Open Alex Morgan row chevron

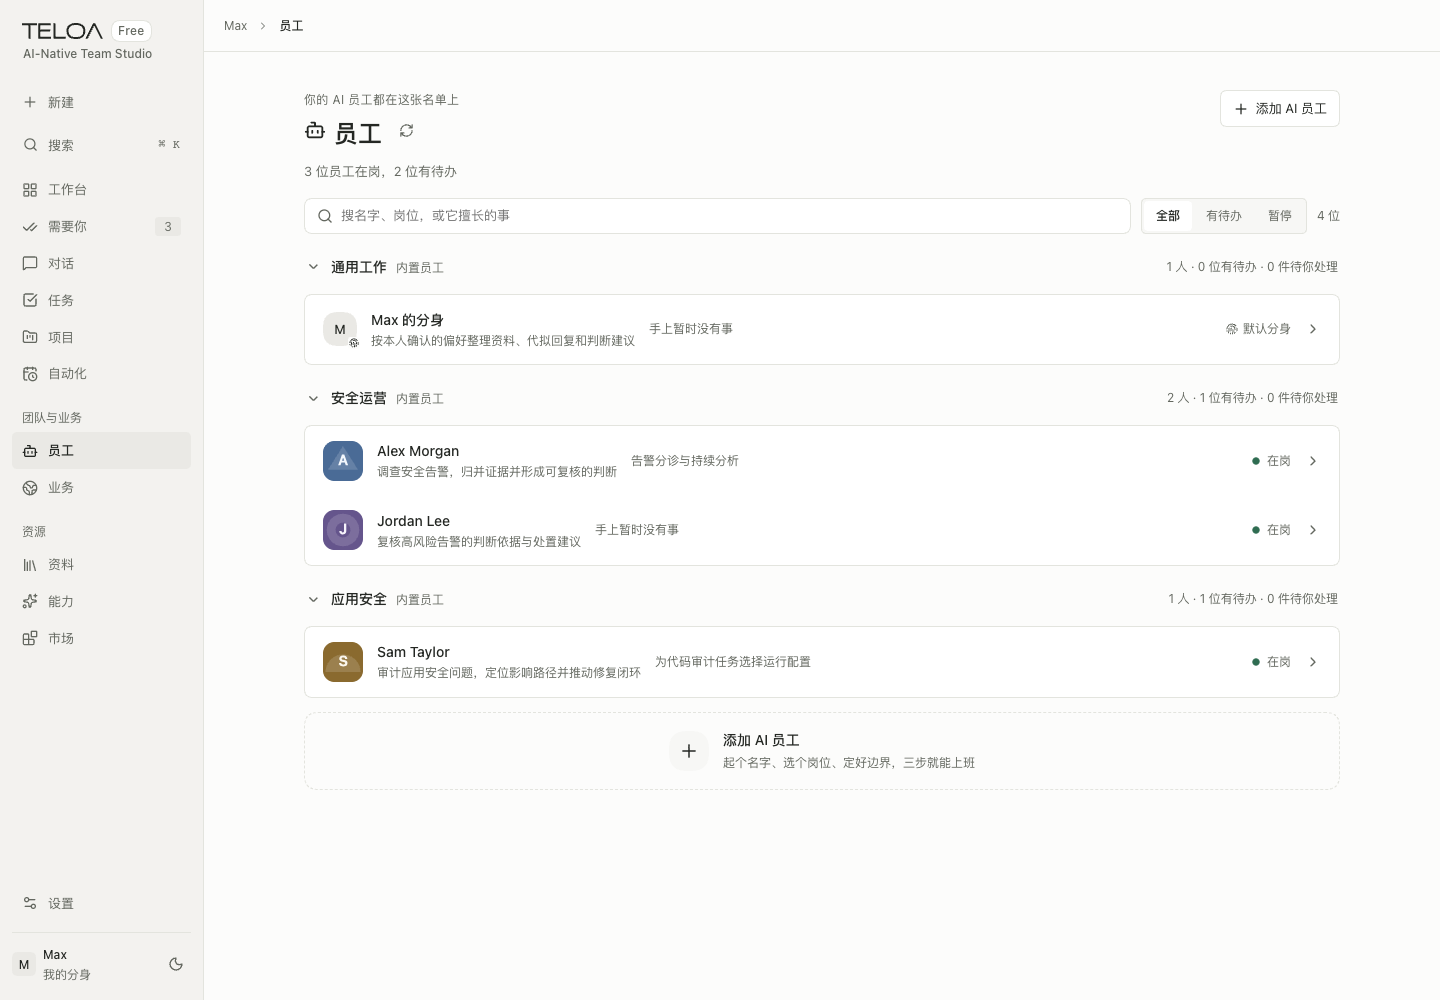coord(1313,461)
